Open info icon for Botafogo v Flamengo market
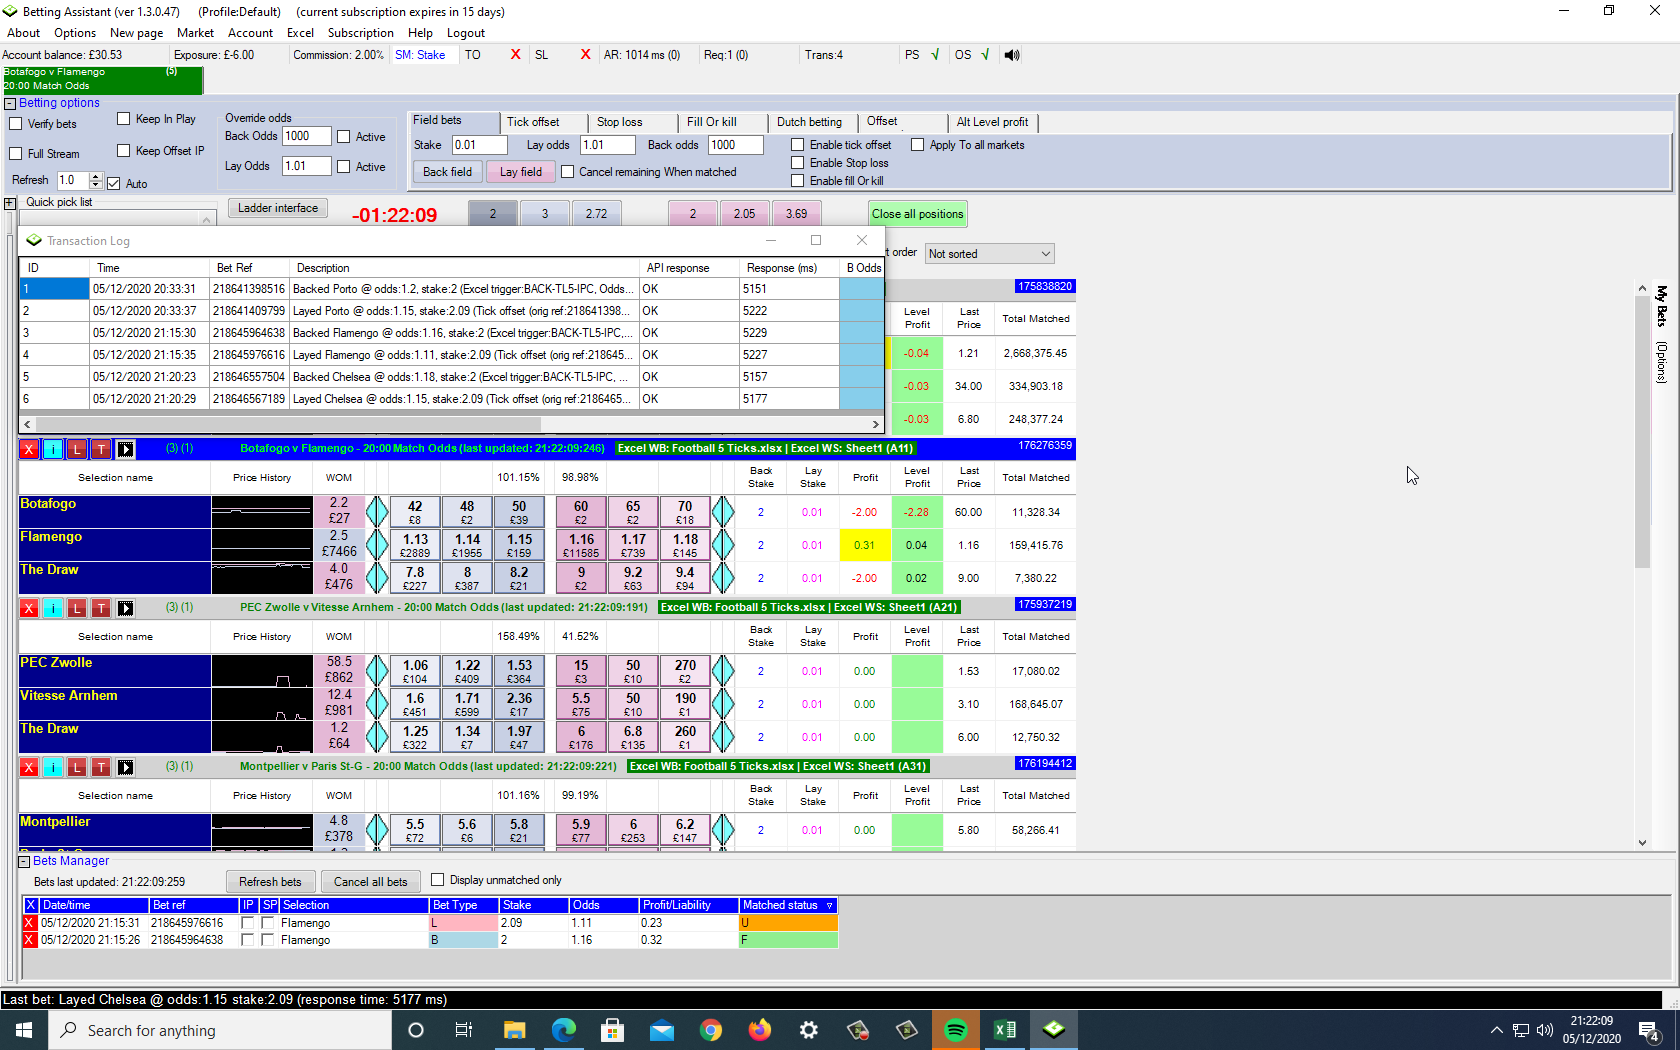The height and width of the screenshot is (1050, 1680). tap(53, 449)
